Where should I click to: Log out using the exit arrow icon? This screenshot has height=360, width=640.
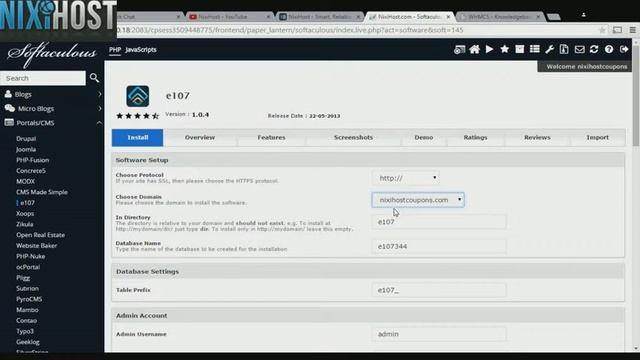tap(624, 49)
